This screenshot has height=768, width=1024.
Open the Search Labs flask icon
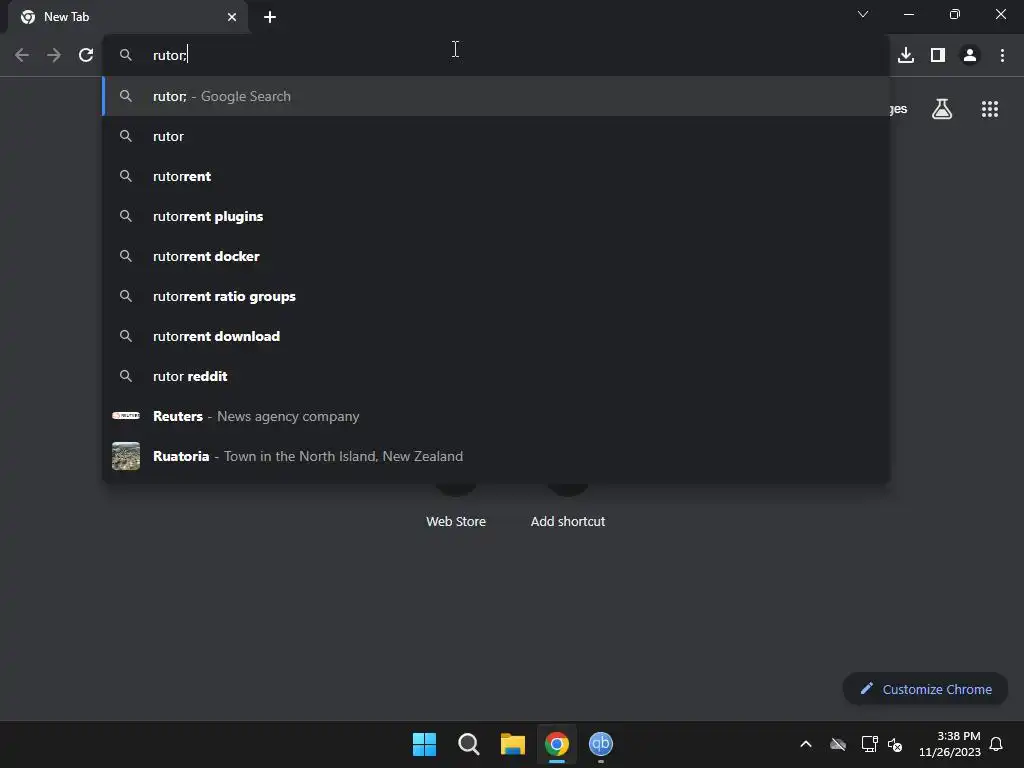coord(942,109)
